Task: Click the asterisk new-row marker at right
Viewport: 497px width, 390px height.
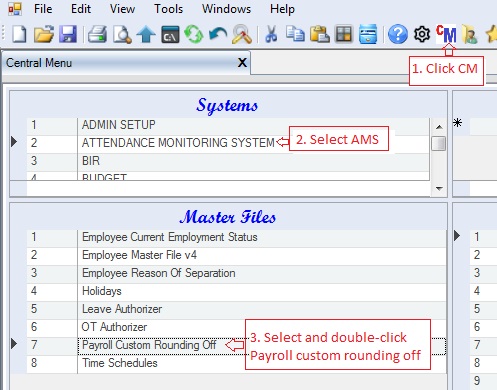Action: click(x=458, y=123)
